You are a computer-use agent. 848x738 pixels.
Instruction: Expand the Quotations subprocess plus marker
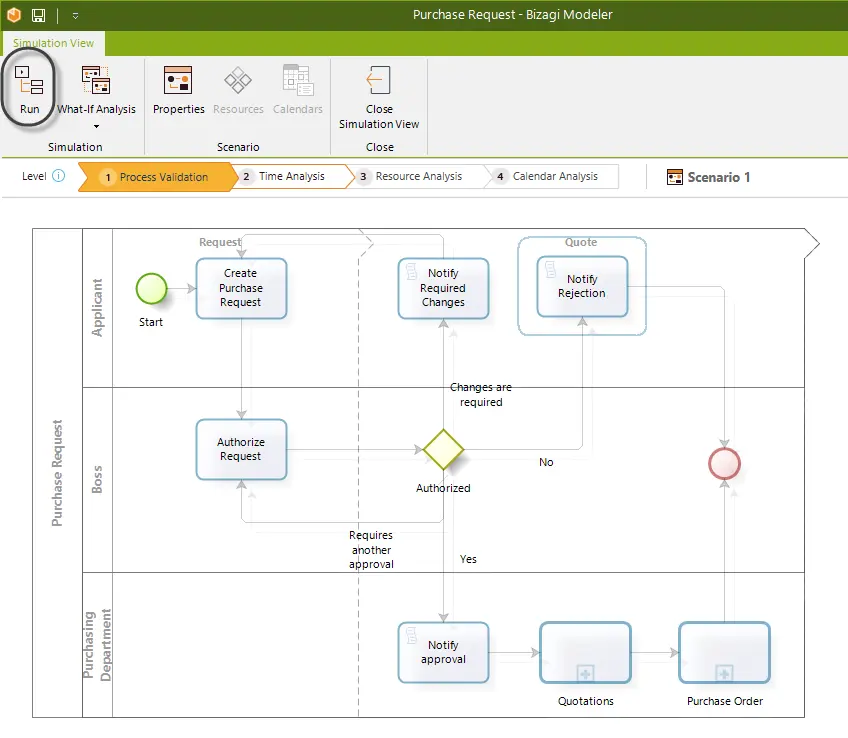tap(585, 674)
